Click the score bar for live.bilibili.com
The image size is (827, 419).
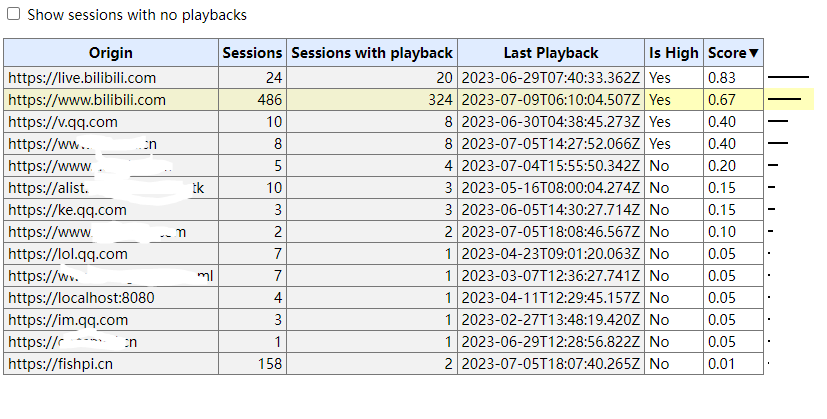click(x=787, y=77)
